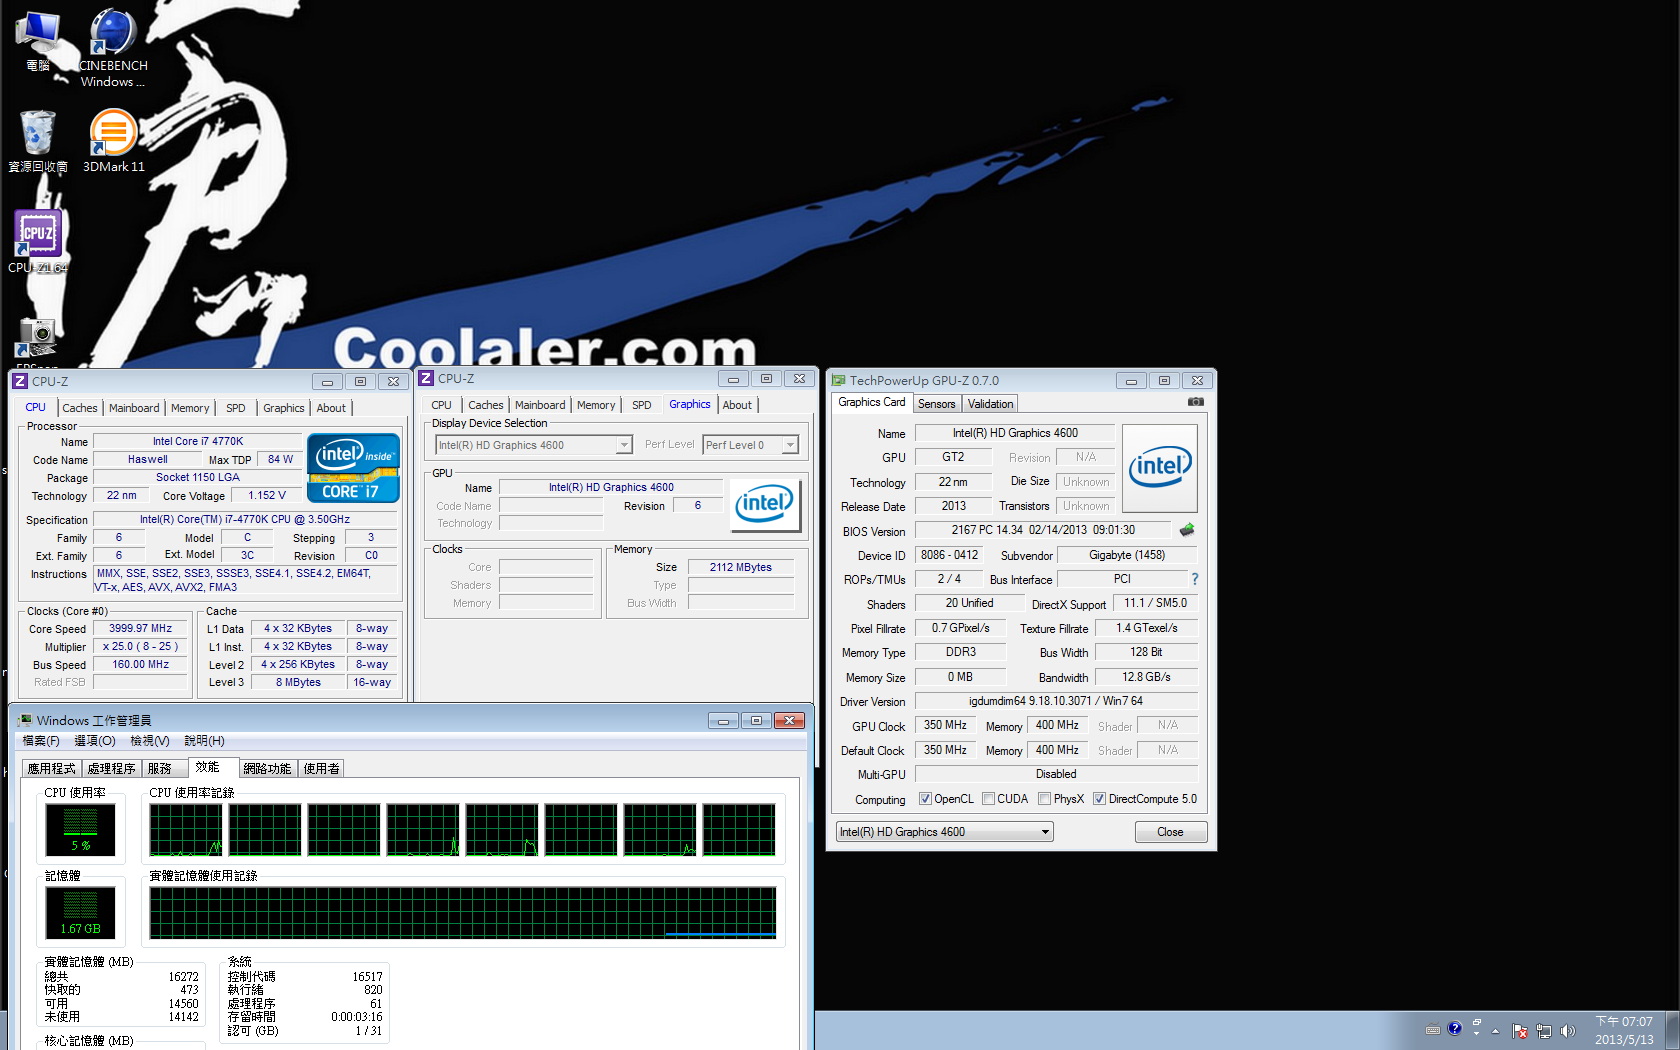Toggle the DirectCompute 5.0 checkbox

click(1099, 799)
